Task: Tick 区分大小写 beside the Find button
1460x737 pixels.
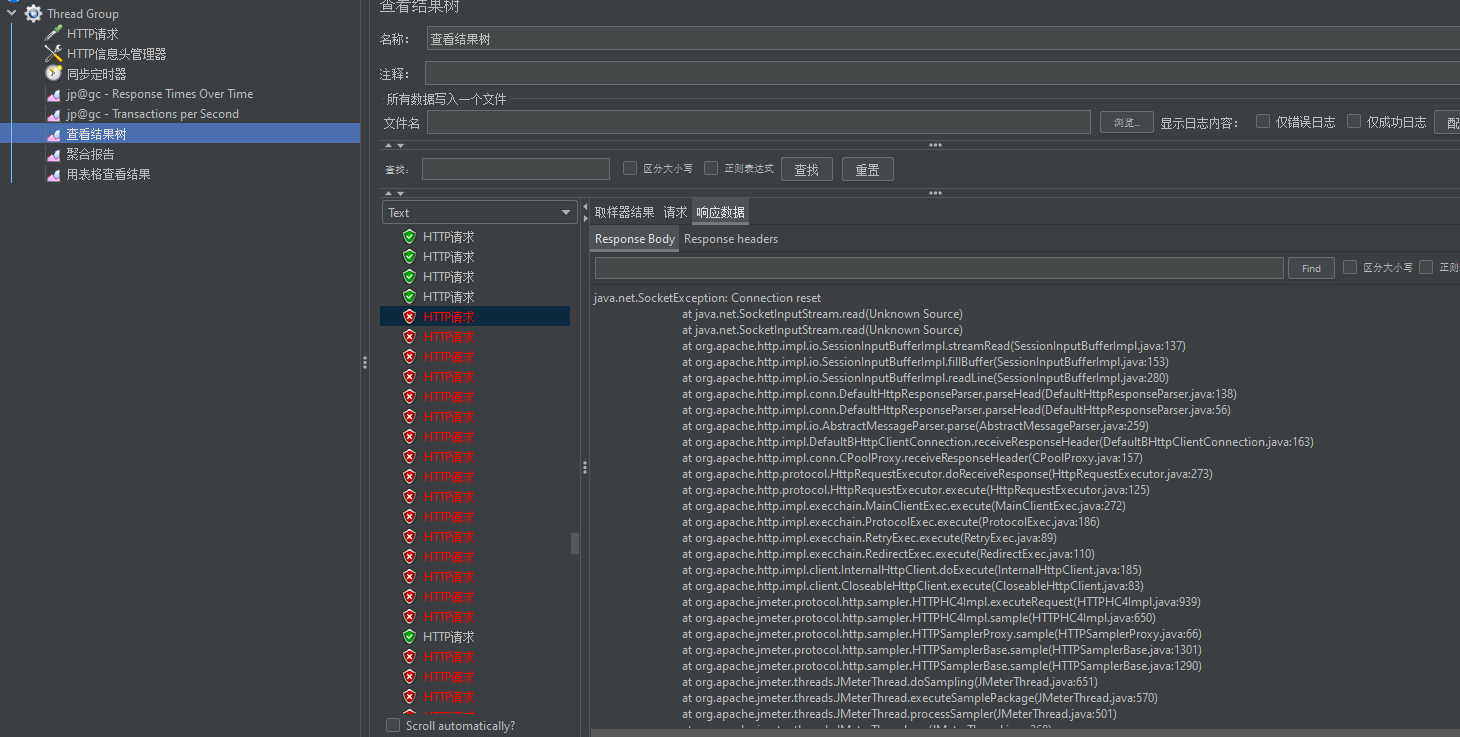Action: (x=1350, y=268)
